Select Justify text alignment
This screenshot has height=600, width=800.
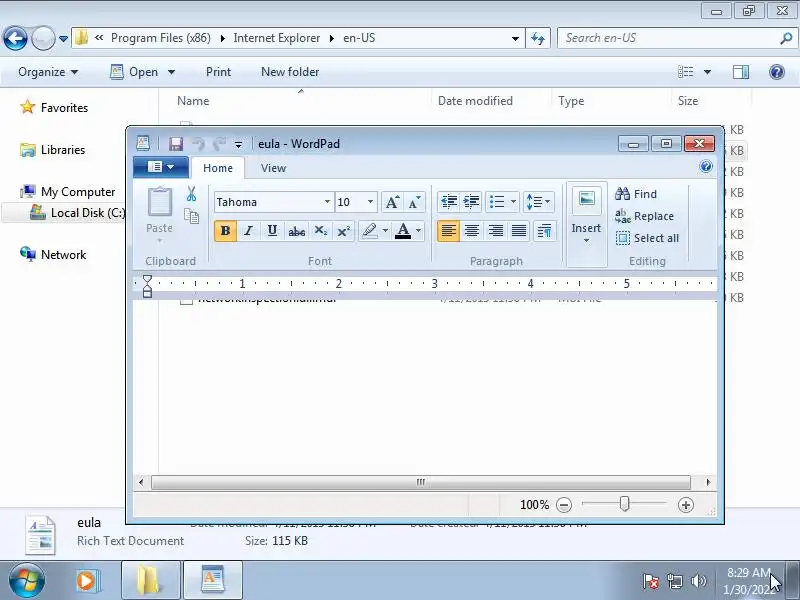(x=519, y=231)
